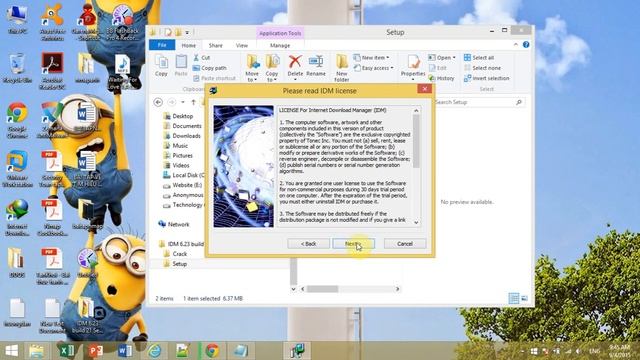Viewport: 640px width, 360px height.
Task: Click Select all in the ribbon
Action: [479, 58]
